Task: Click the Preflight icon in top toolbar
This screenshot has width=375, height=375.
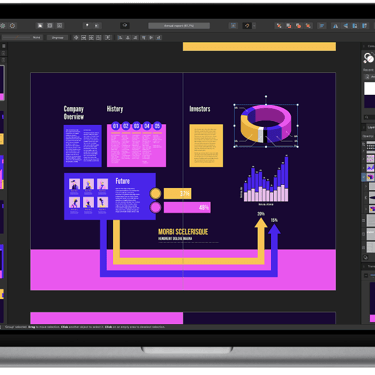Action: pos(125,25)
